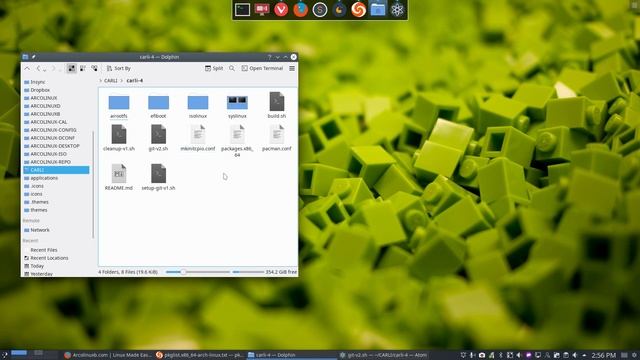
Task: Switch to git-v2.sh Atom taskbar entry
Action: tap(383, 355)
